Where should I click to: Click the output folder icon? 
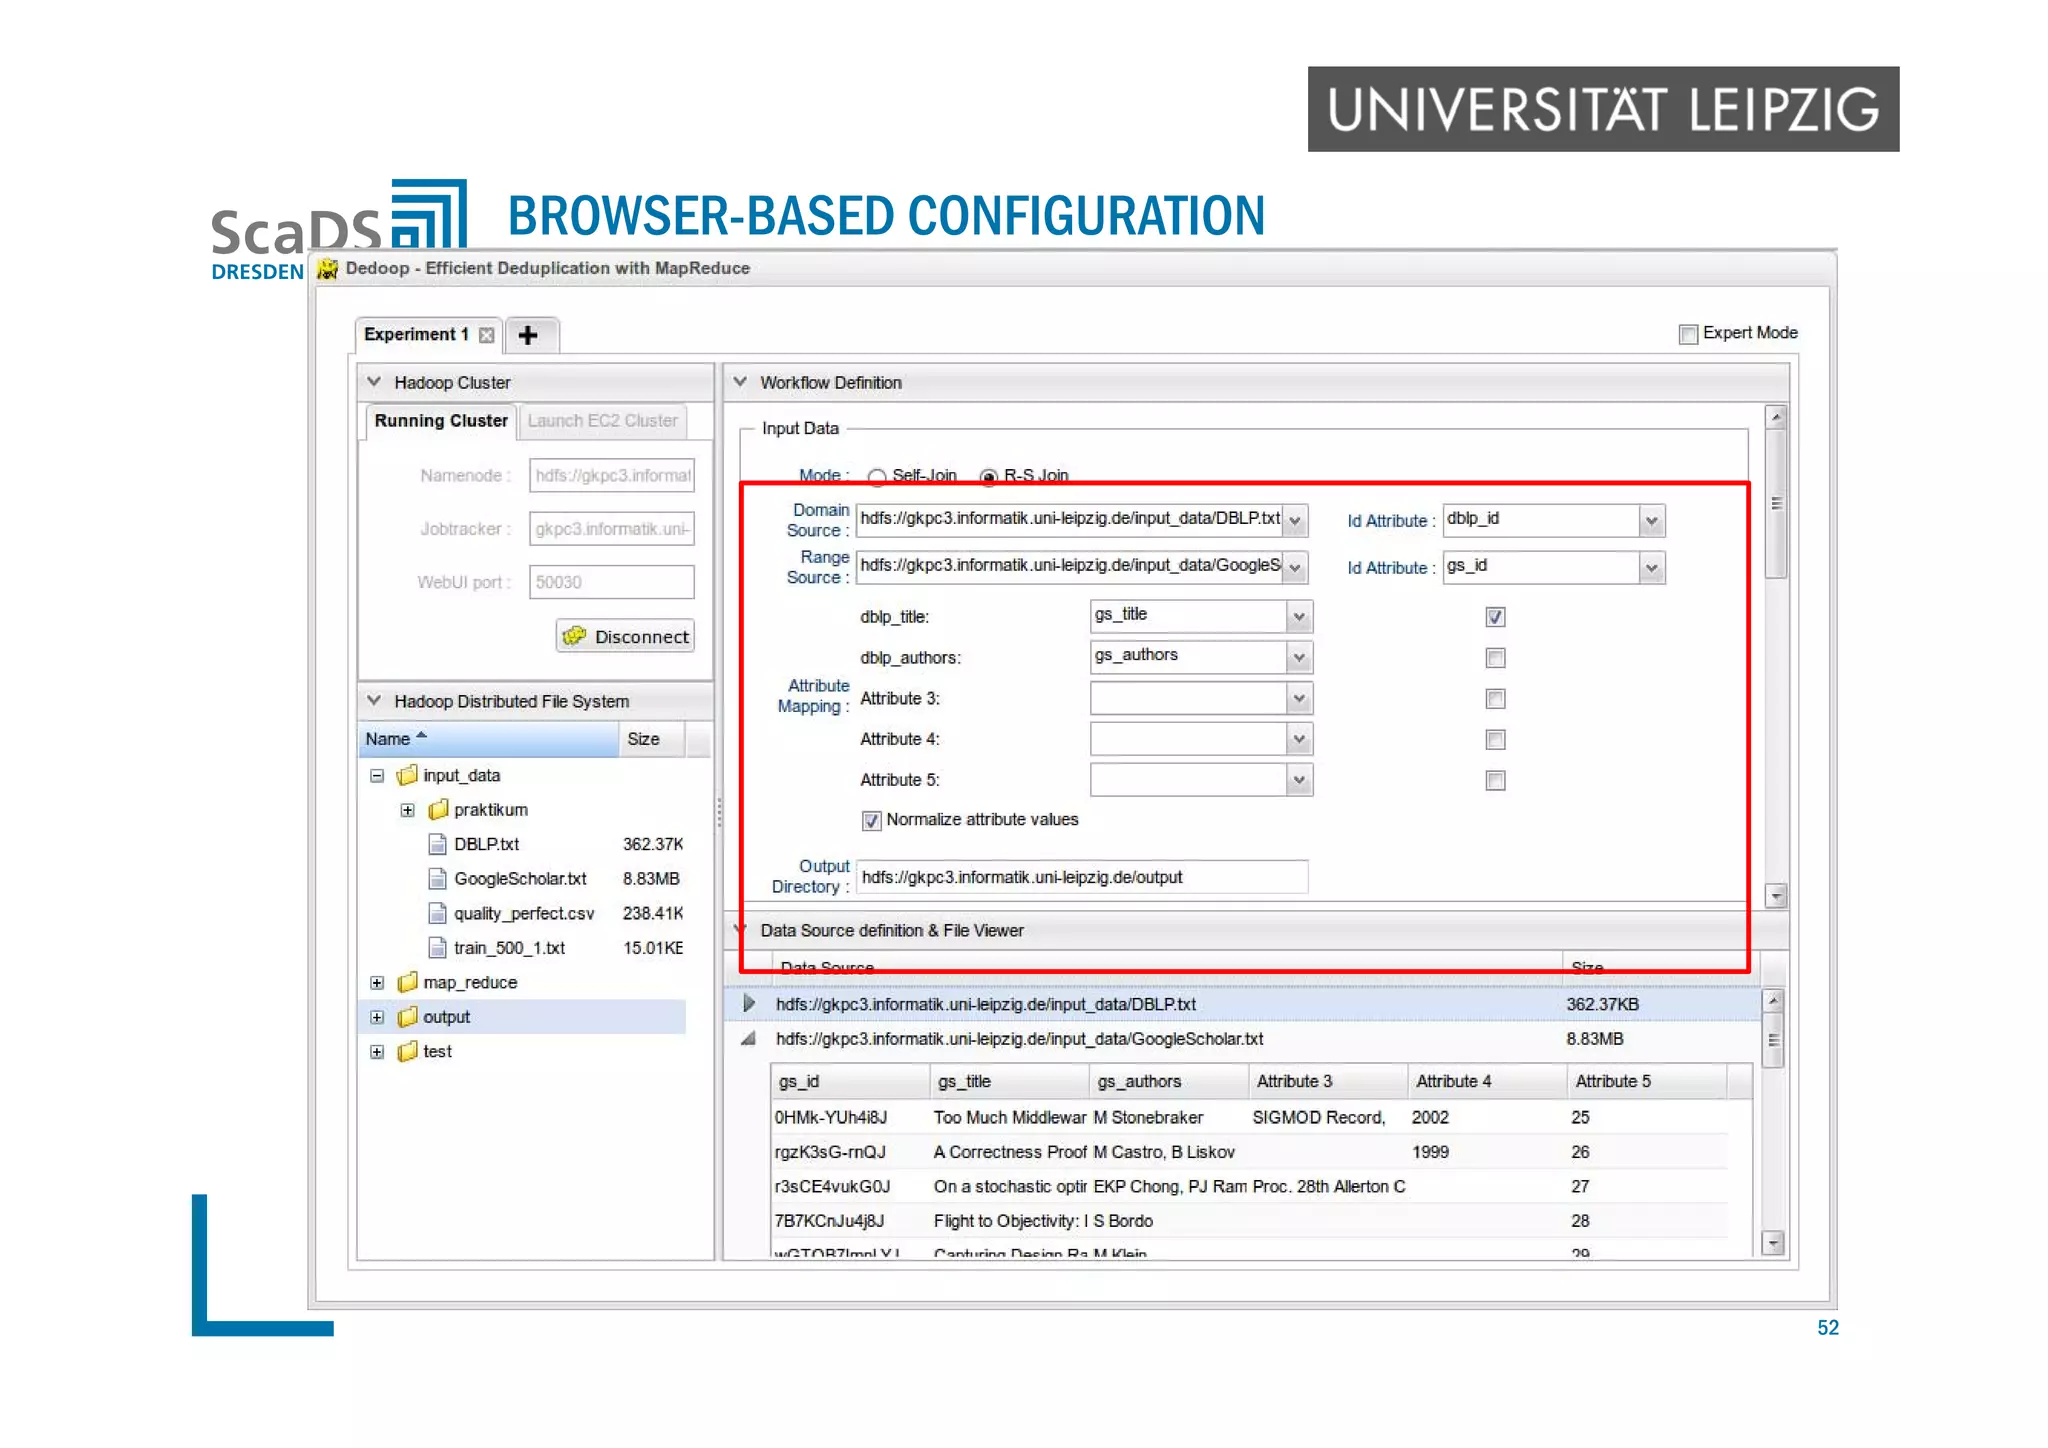(407, 1017)
